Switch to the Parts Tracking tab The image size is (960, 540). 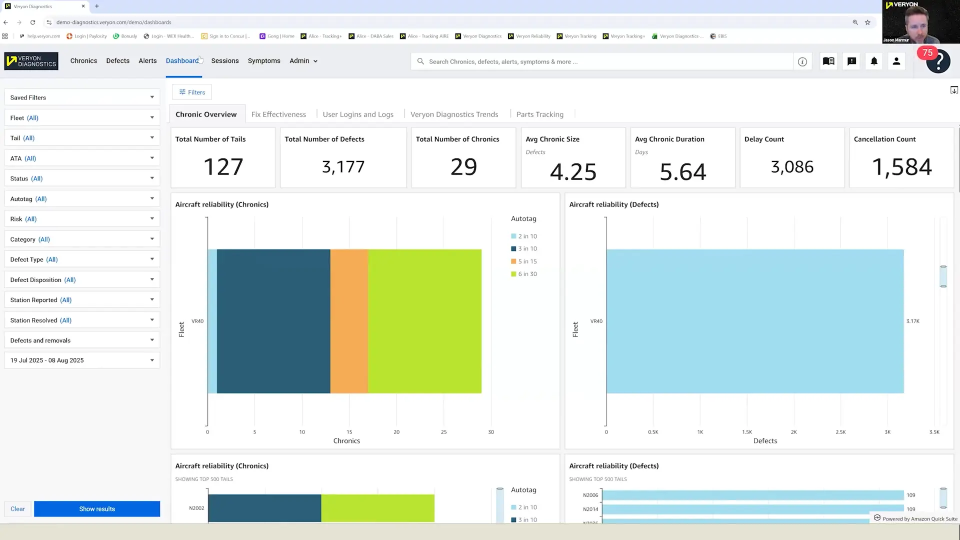(x=539, y=115)
